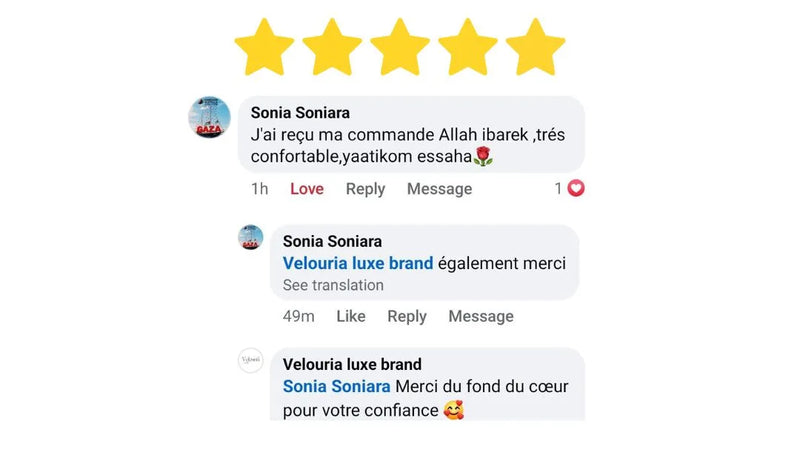Image resolution: width=800 pixels, height=467 pixels.
Task: Click the middle yellow star
Action: [400, 47]
